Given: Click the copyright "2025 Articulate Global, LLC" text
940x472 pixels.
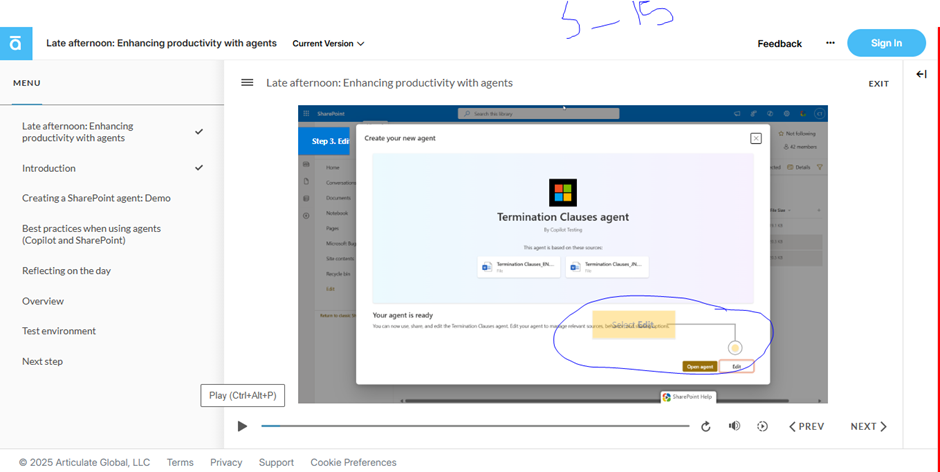Looking at the screenshot, I should coord(84,462).
